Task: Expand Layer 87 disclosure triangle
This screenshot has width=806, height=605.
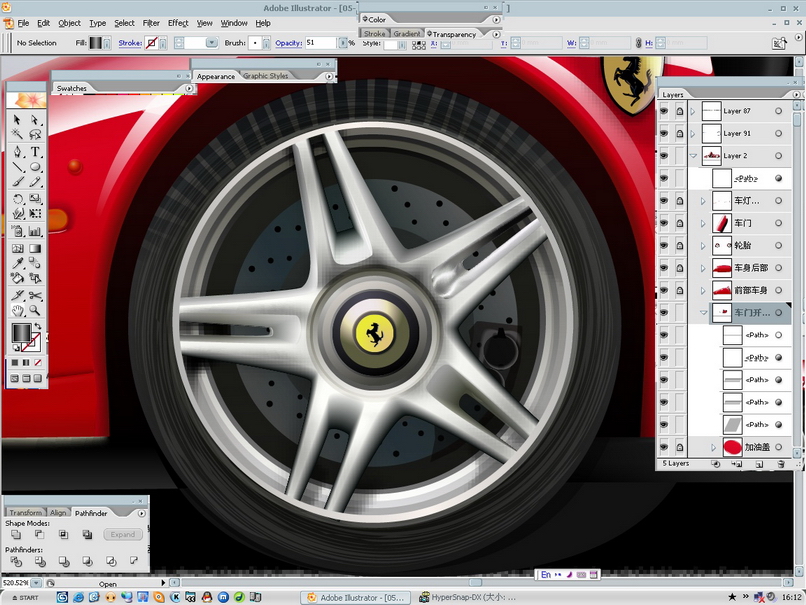Action: click(x=693, y=111)
